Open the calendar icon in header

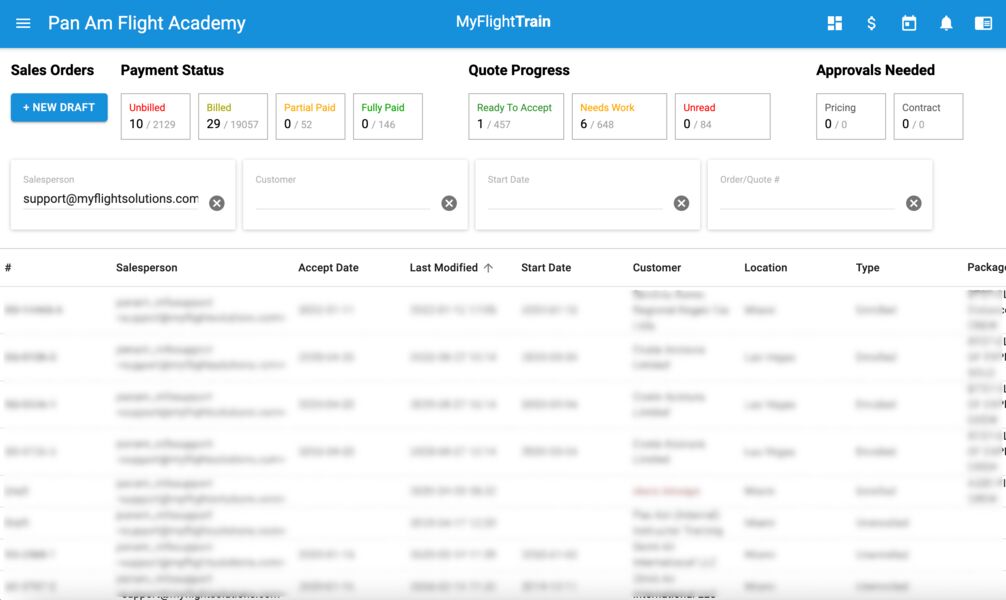[x=908, y=23]
